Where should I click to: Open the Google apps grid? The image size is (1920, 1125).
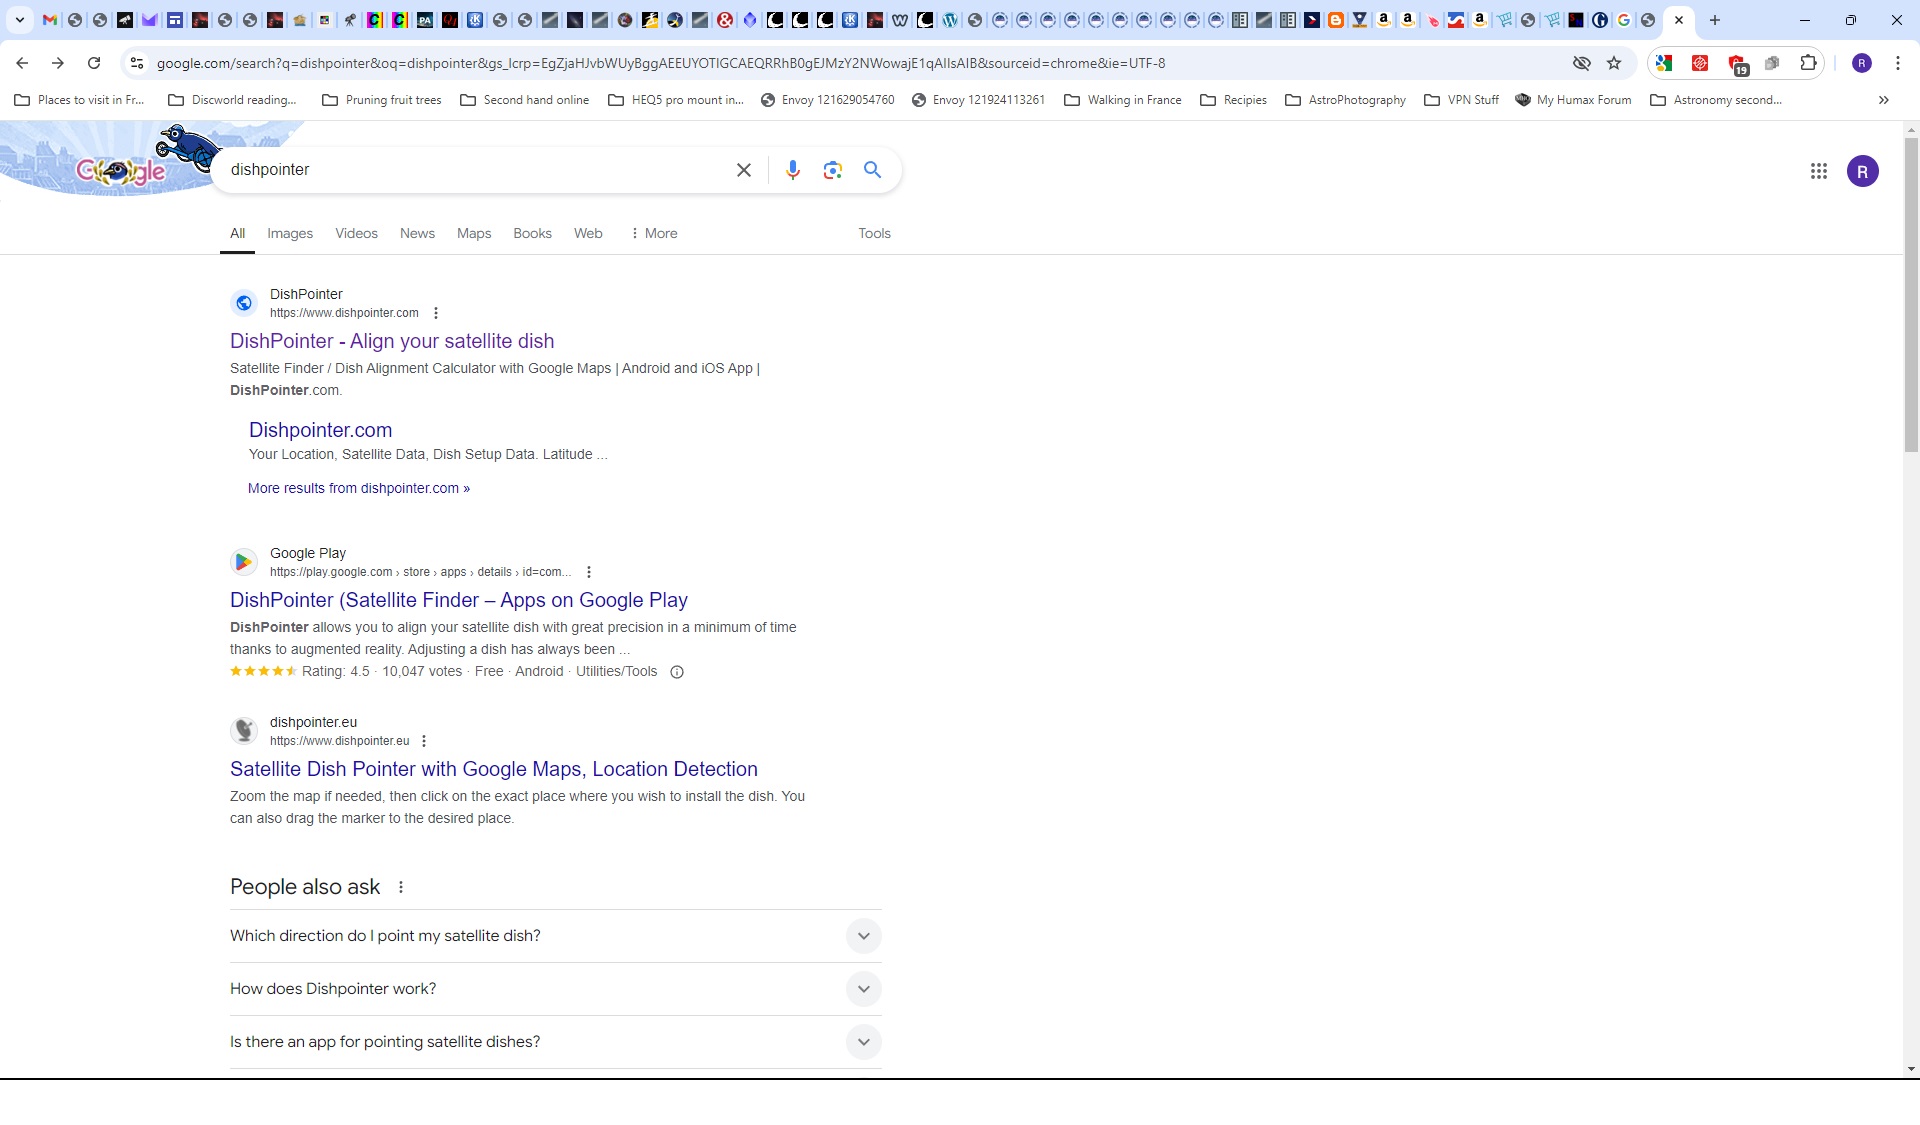click(1819, 171)
